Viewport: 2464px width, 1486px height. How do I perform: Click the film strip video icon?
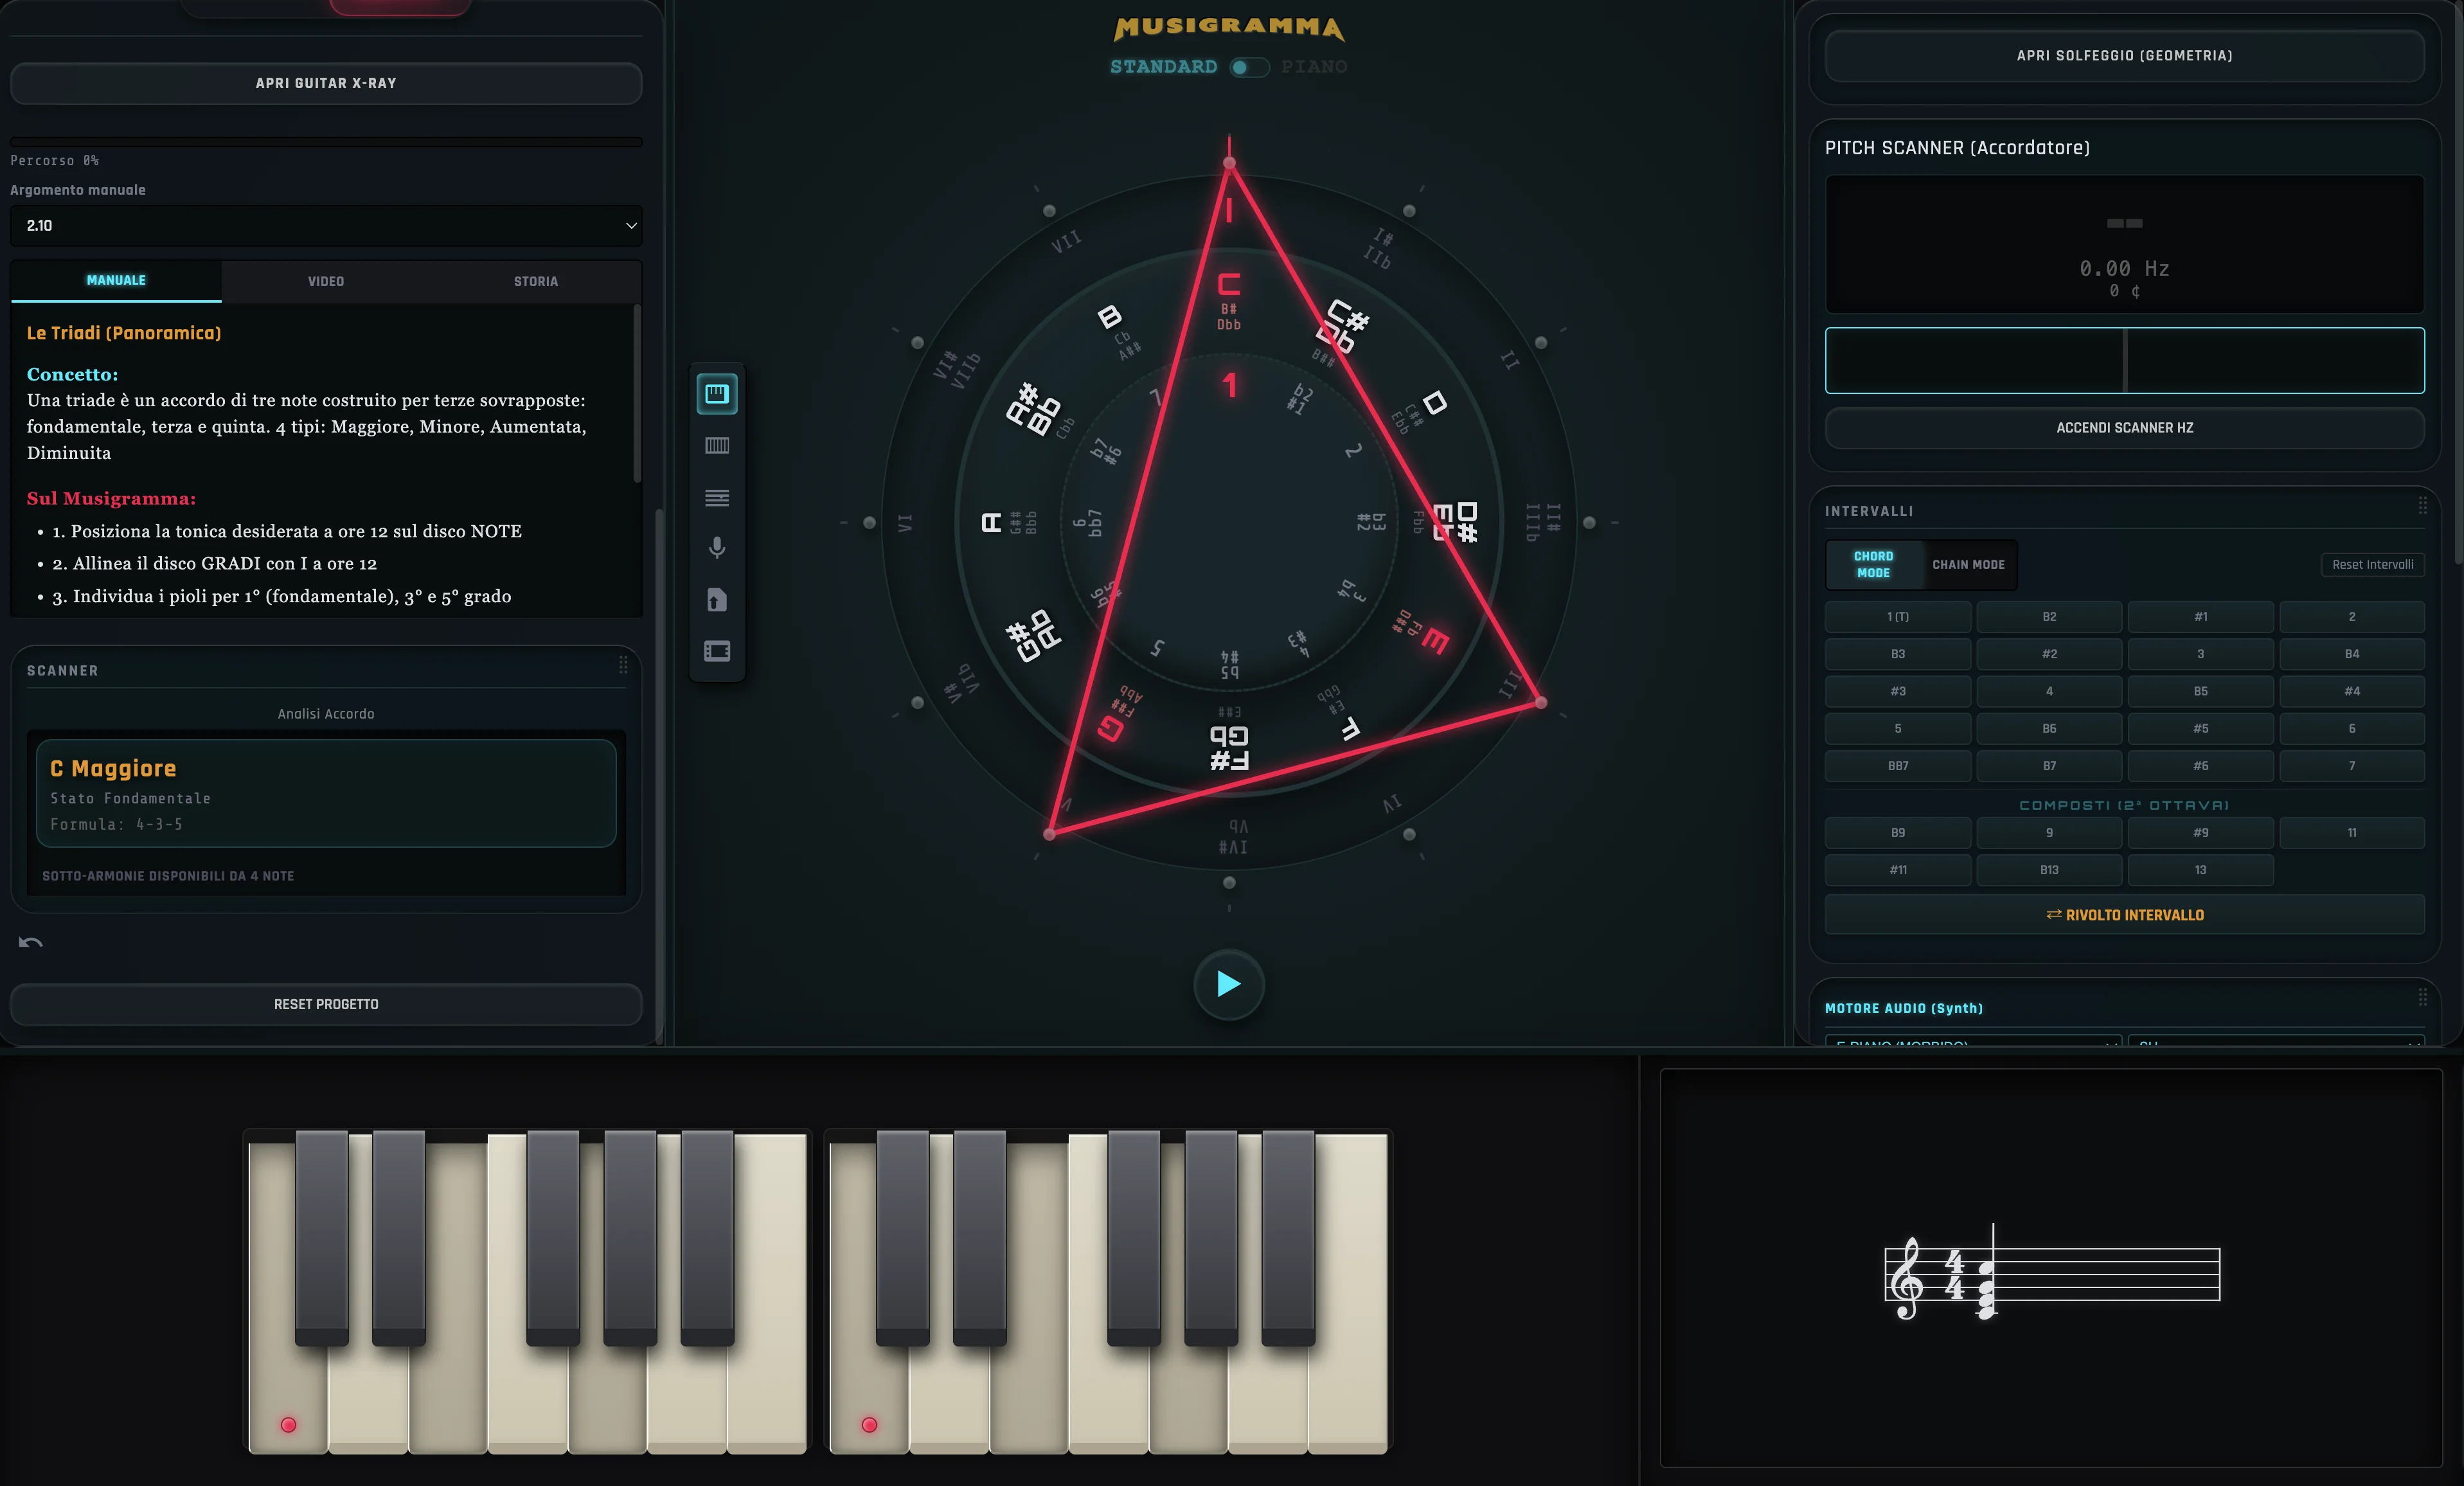[716, 652]
